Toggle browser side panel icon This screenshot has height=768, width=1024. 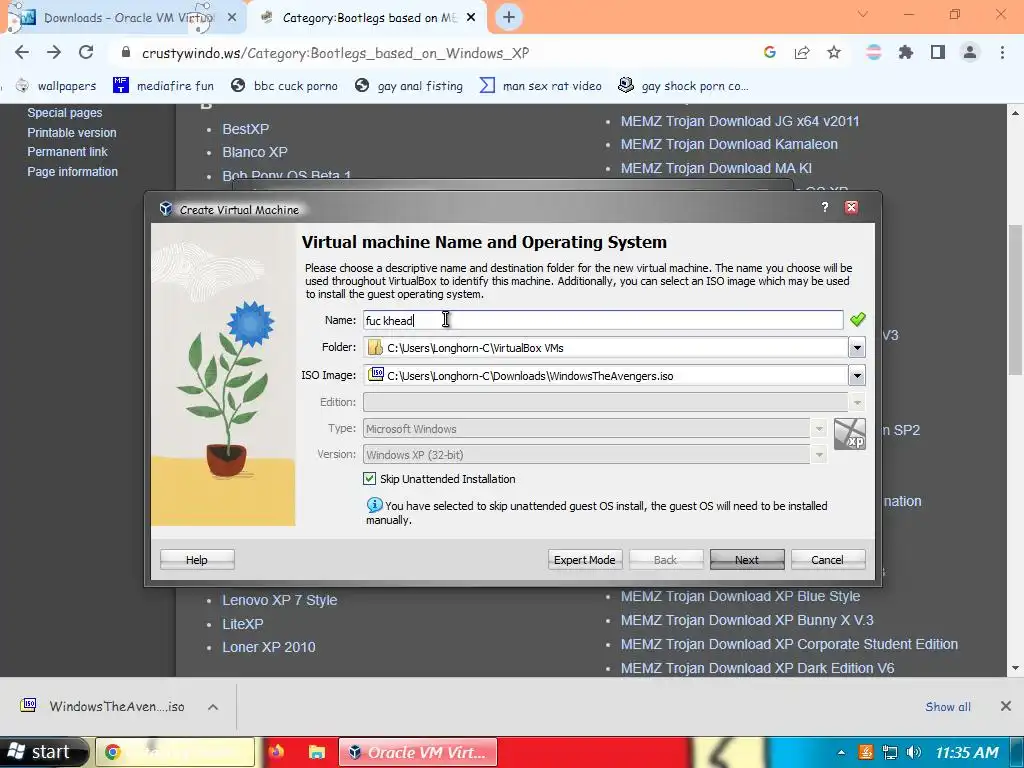tap(937, 52)
